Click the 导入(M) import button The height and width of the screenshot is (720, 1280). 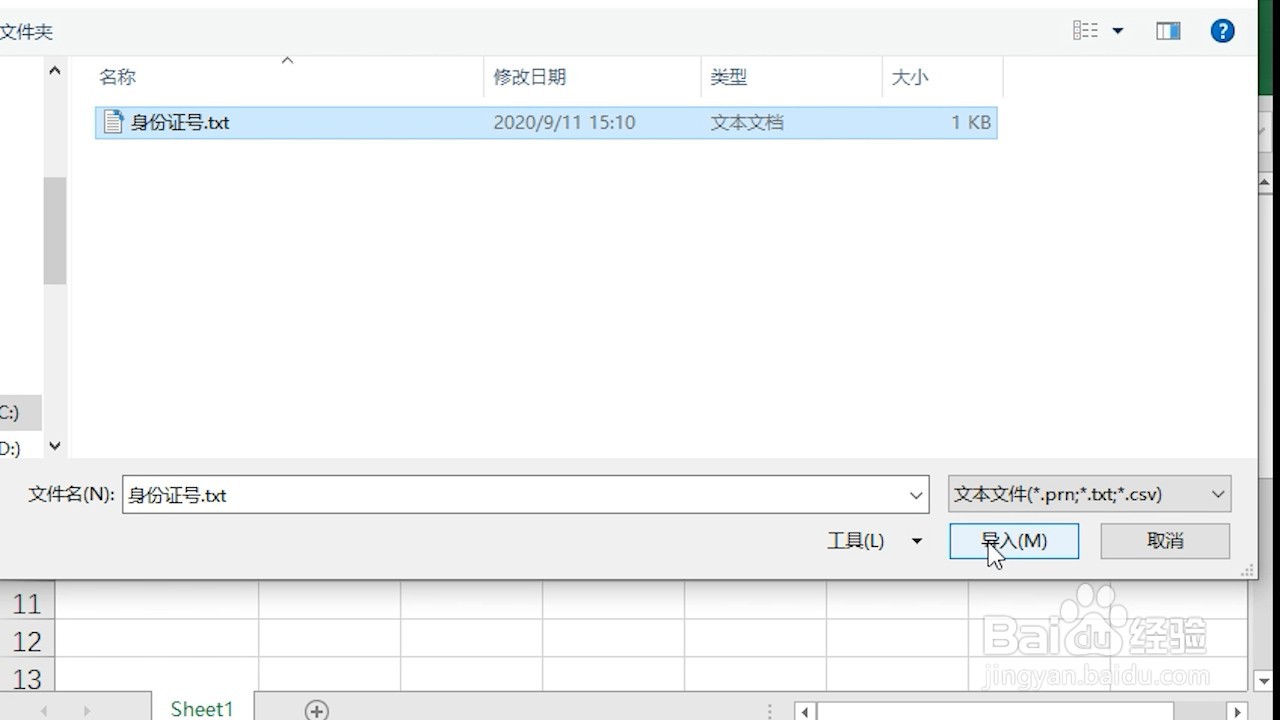click(1014, 540)
